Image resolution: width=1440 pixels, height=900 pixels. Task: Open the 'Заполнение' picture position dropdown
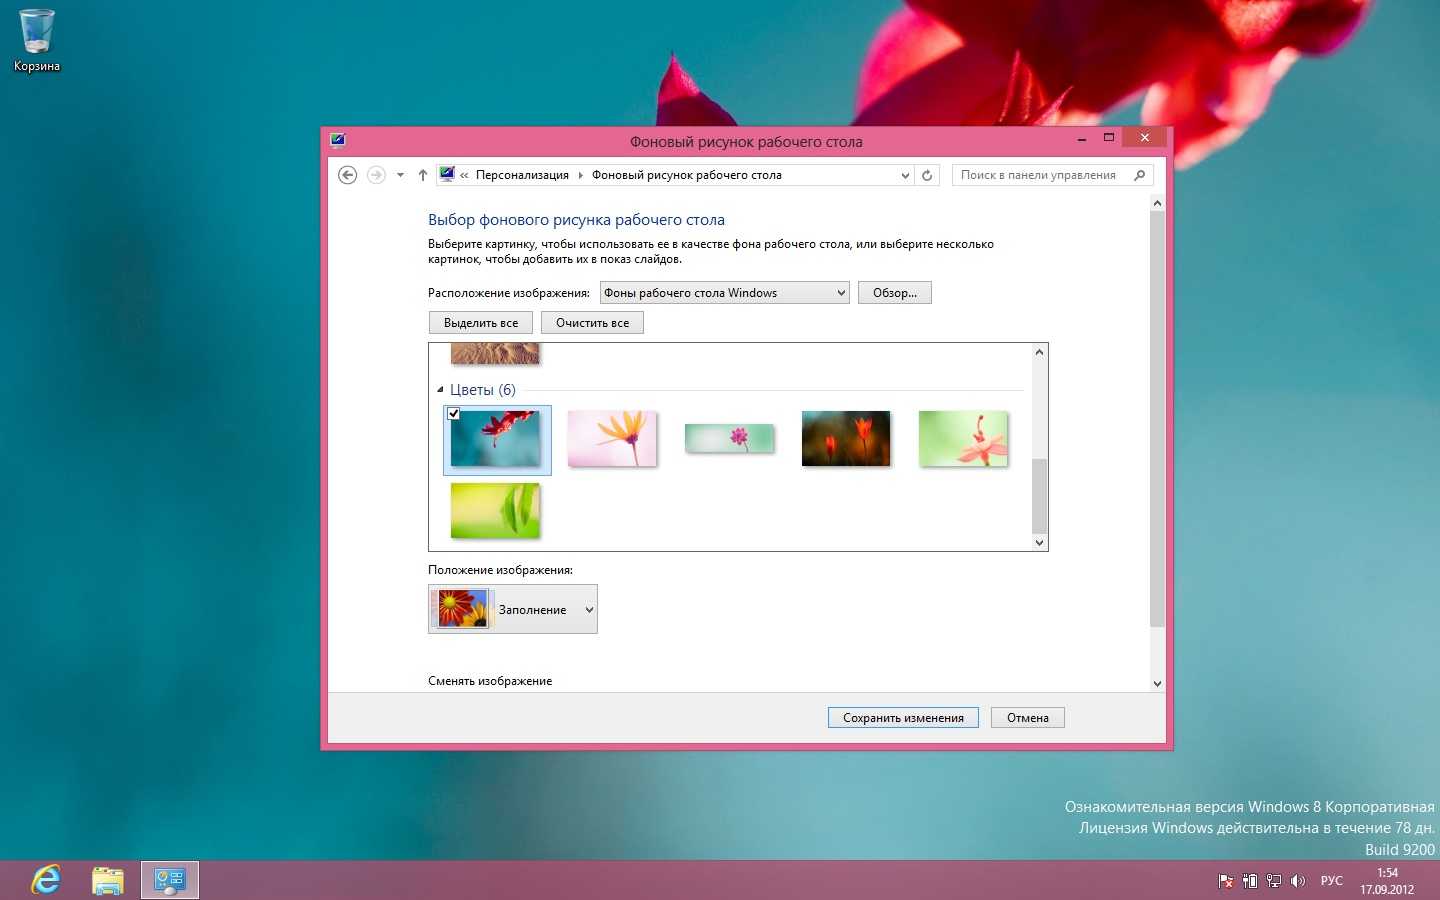pos(513,609)
